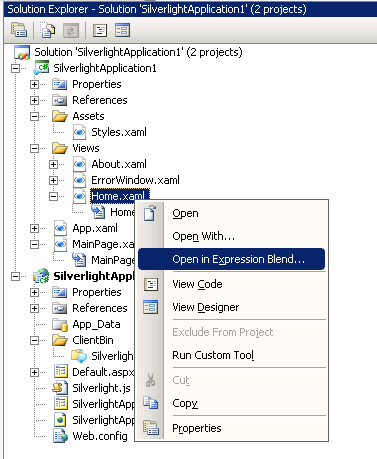Click the Home code-behind file icon

[x=98, y=212]
